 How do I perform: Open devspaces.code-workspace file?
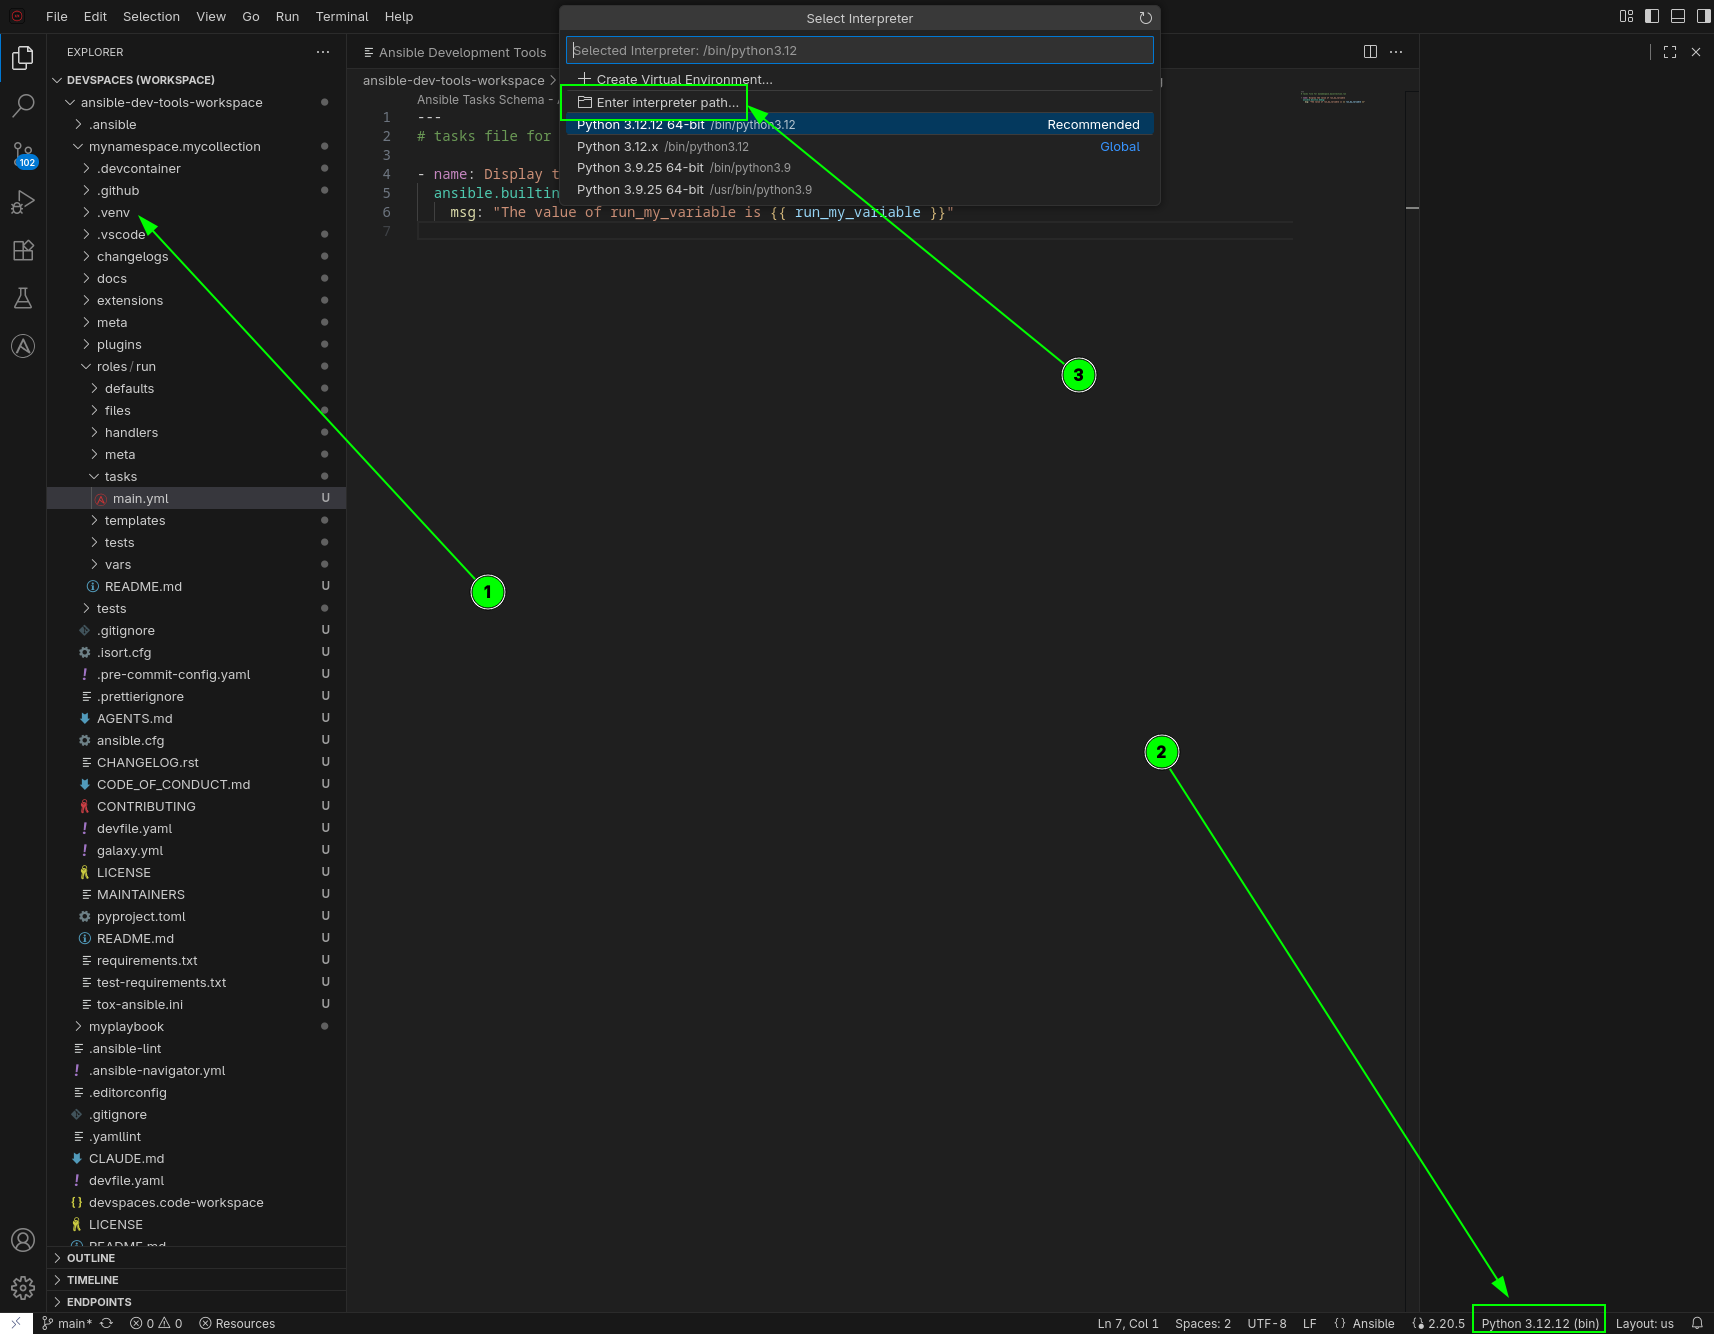tap(196, 1202)
